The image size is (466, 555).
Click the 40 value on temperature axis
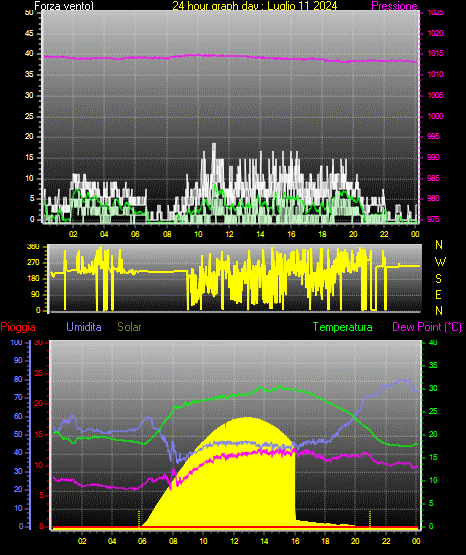pyautogui.click(x=433, y=342)
